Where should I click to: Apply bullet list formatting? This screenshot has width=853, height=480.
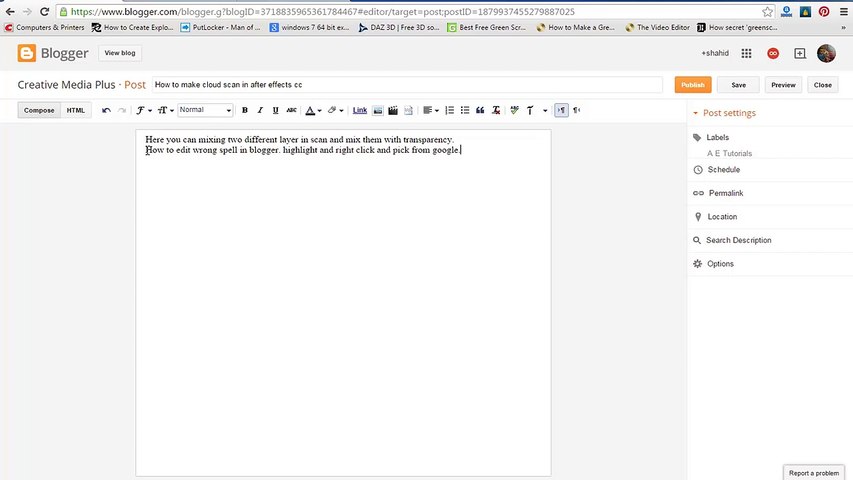pyautogui.click(x=465, y=110)
